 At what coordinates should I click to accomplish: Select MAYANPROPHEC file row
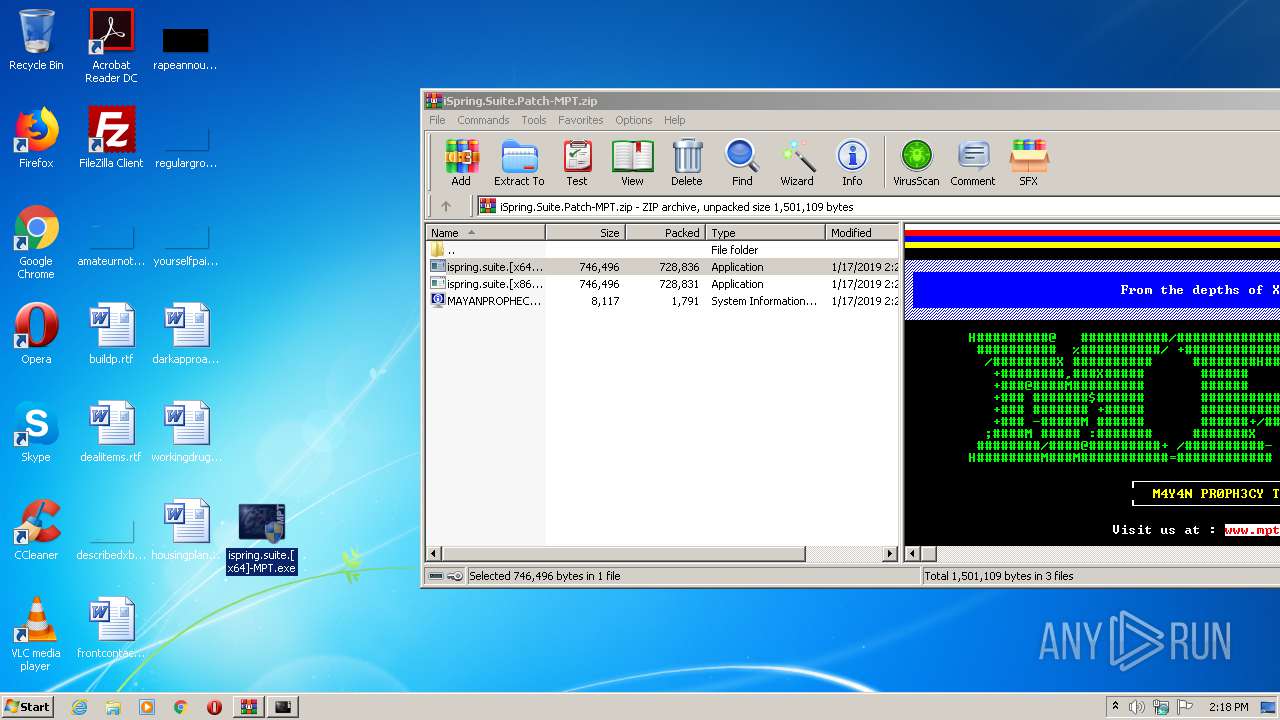[663, 300]
